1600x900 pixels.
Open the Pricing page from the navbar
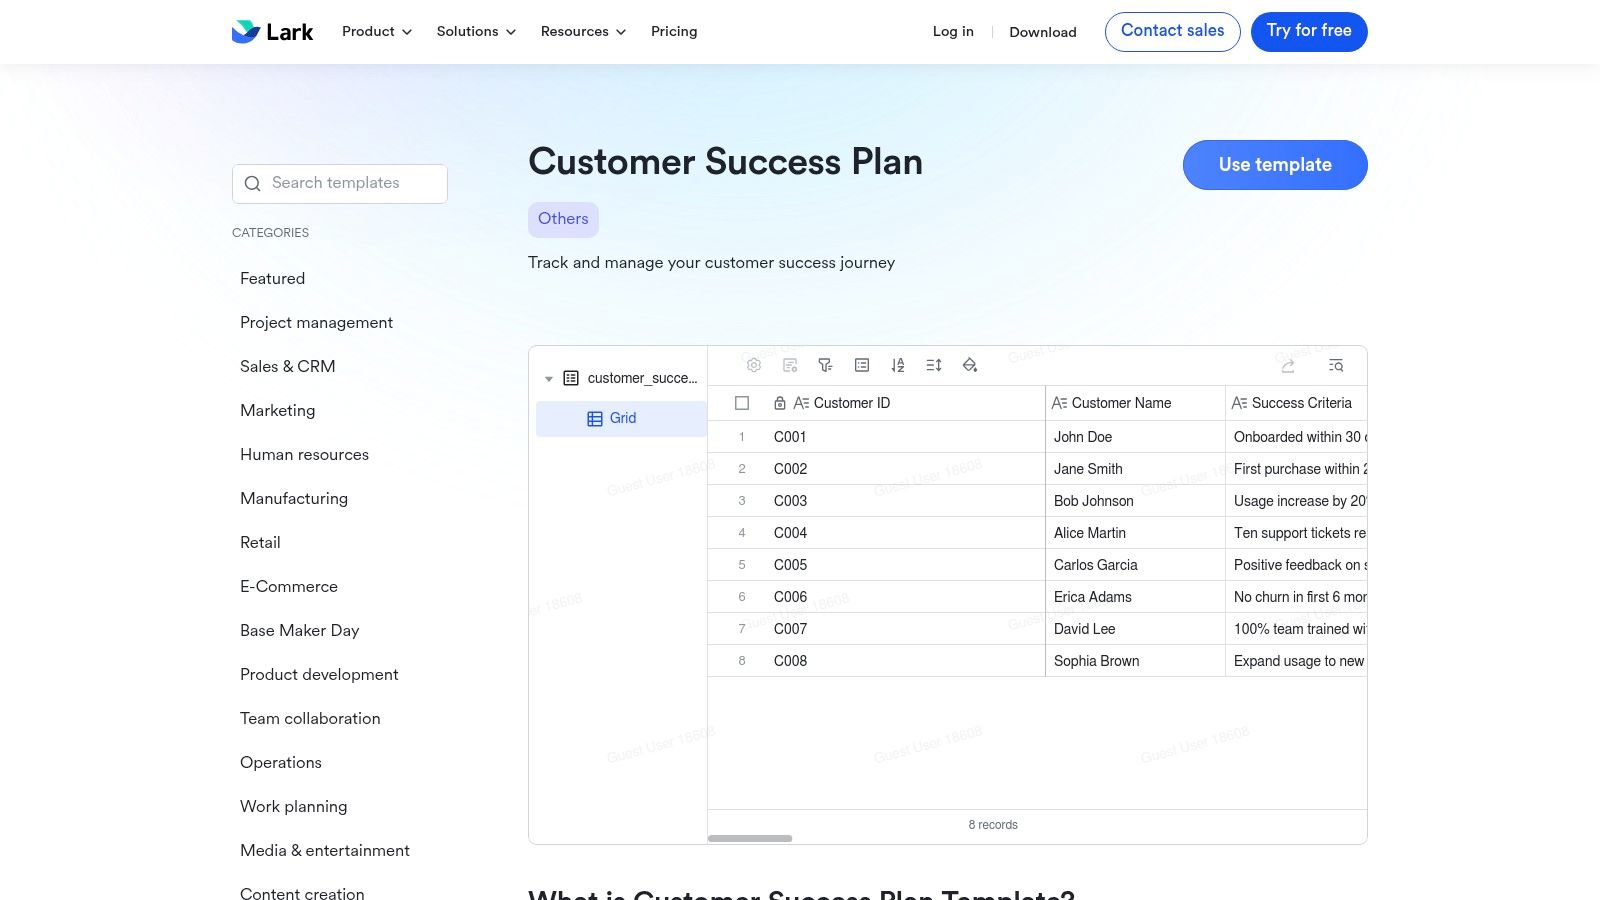(673, 31)
